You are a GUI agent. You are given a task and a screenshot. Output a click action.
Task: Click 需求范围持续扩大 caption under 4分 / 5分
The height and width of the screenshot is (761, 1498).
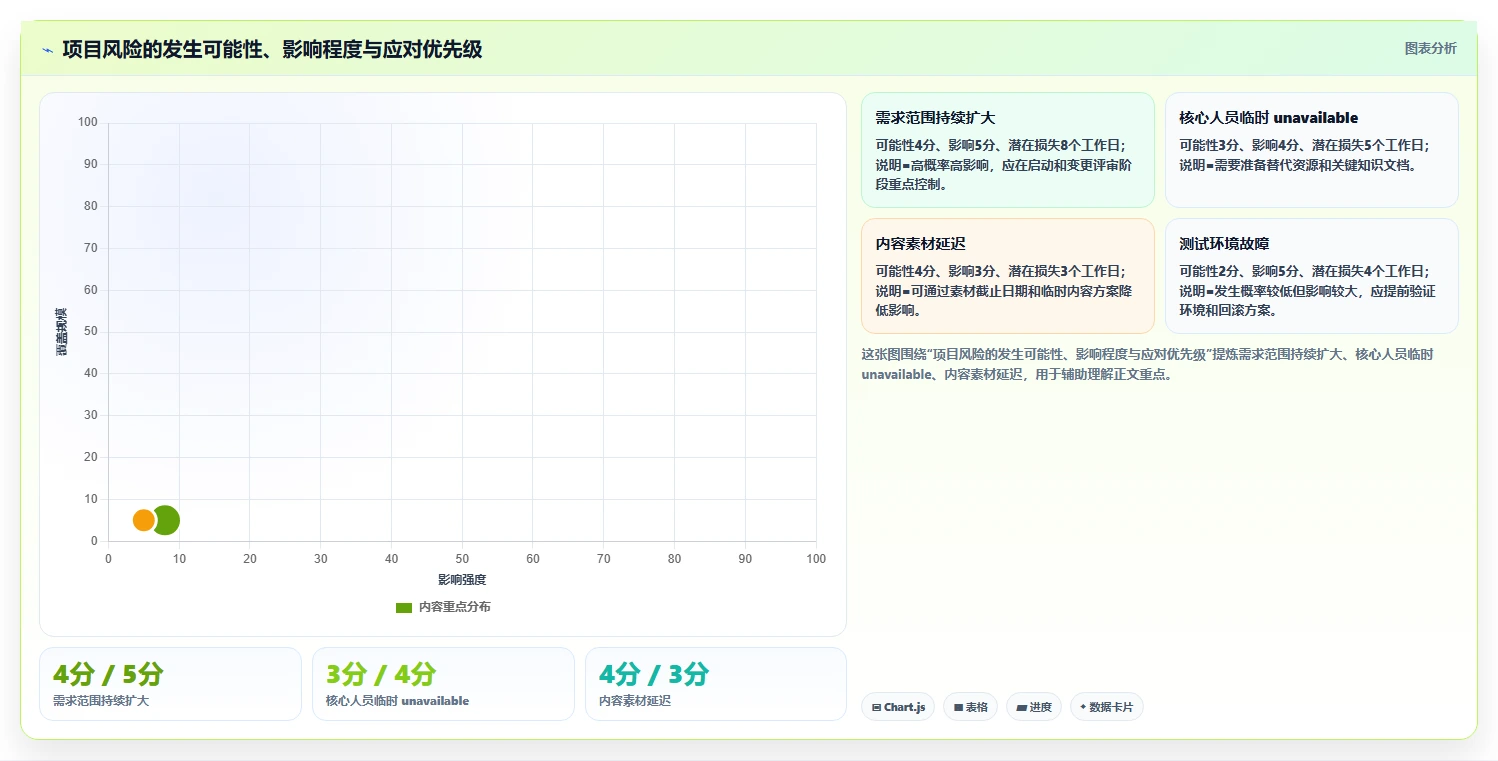click(x=101, y=701)
